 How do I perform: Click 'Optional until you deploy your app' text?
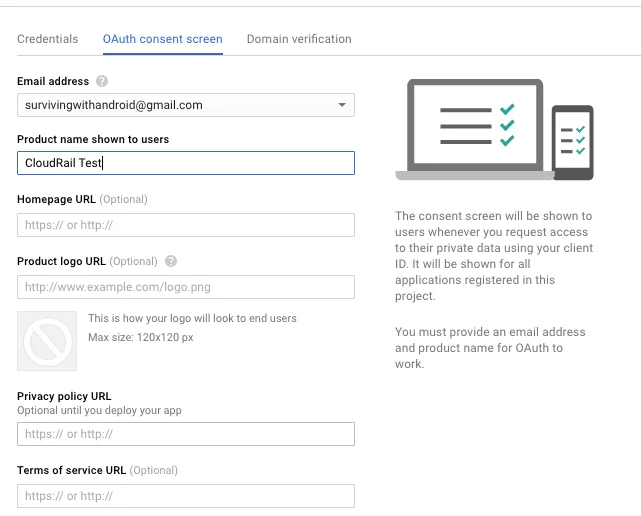(x=99, y=411)
